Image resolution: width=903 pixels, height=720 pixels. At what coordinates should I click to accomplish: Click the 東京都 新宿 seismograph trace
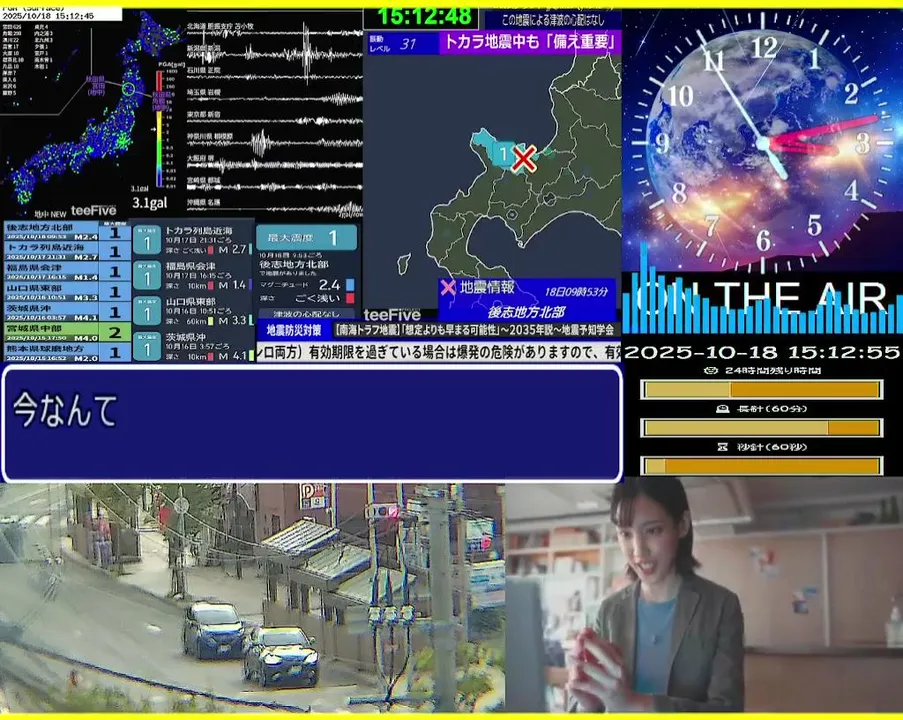[275, 120]
